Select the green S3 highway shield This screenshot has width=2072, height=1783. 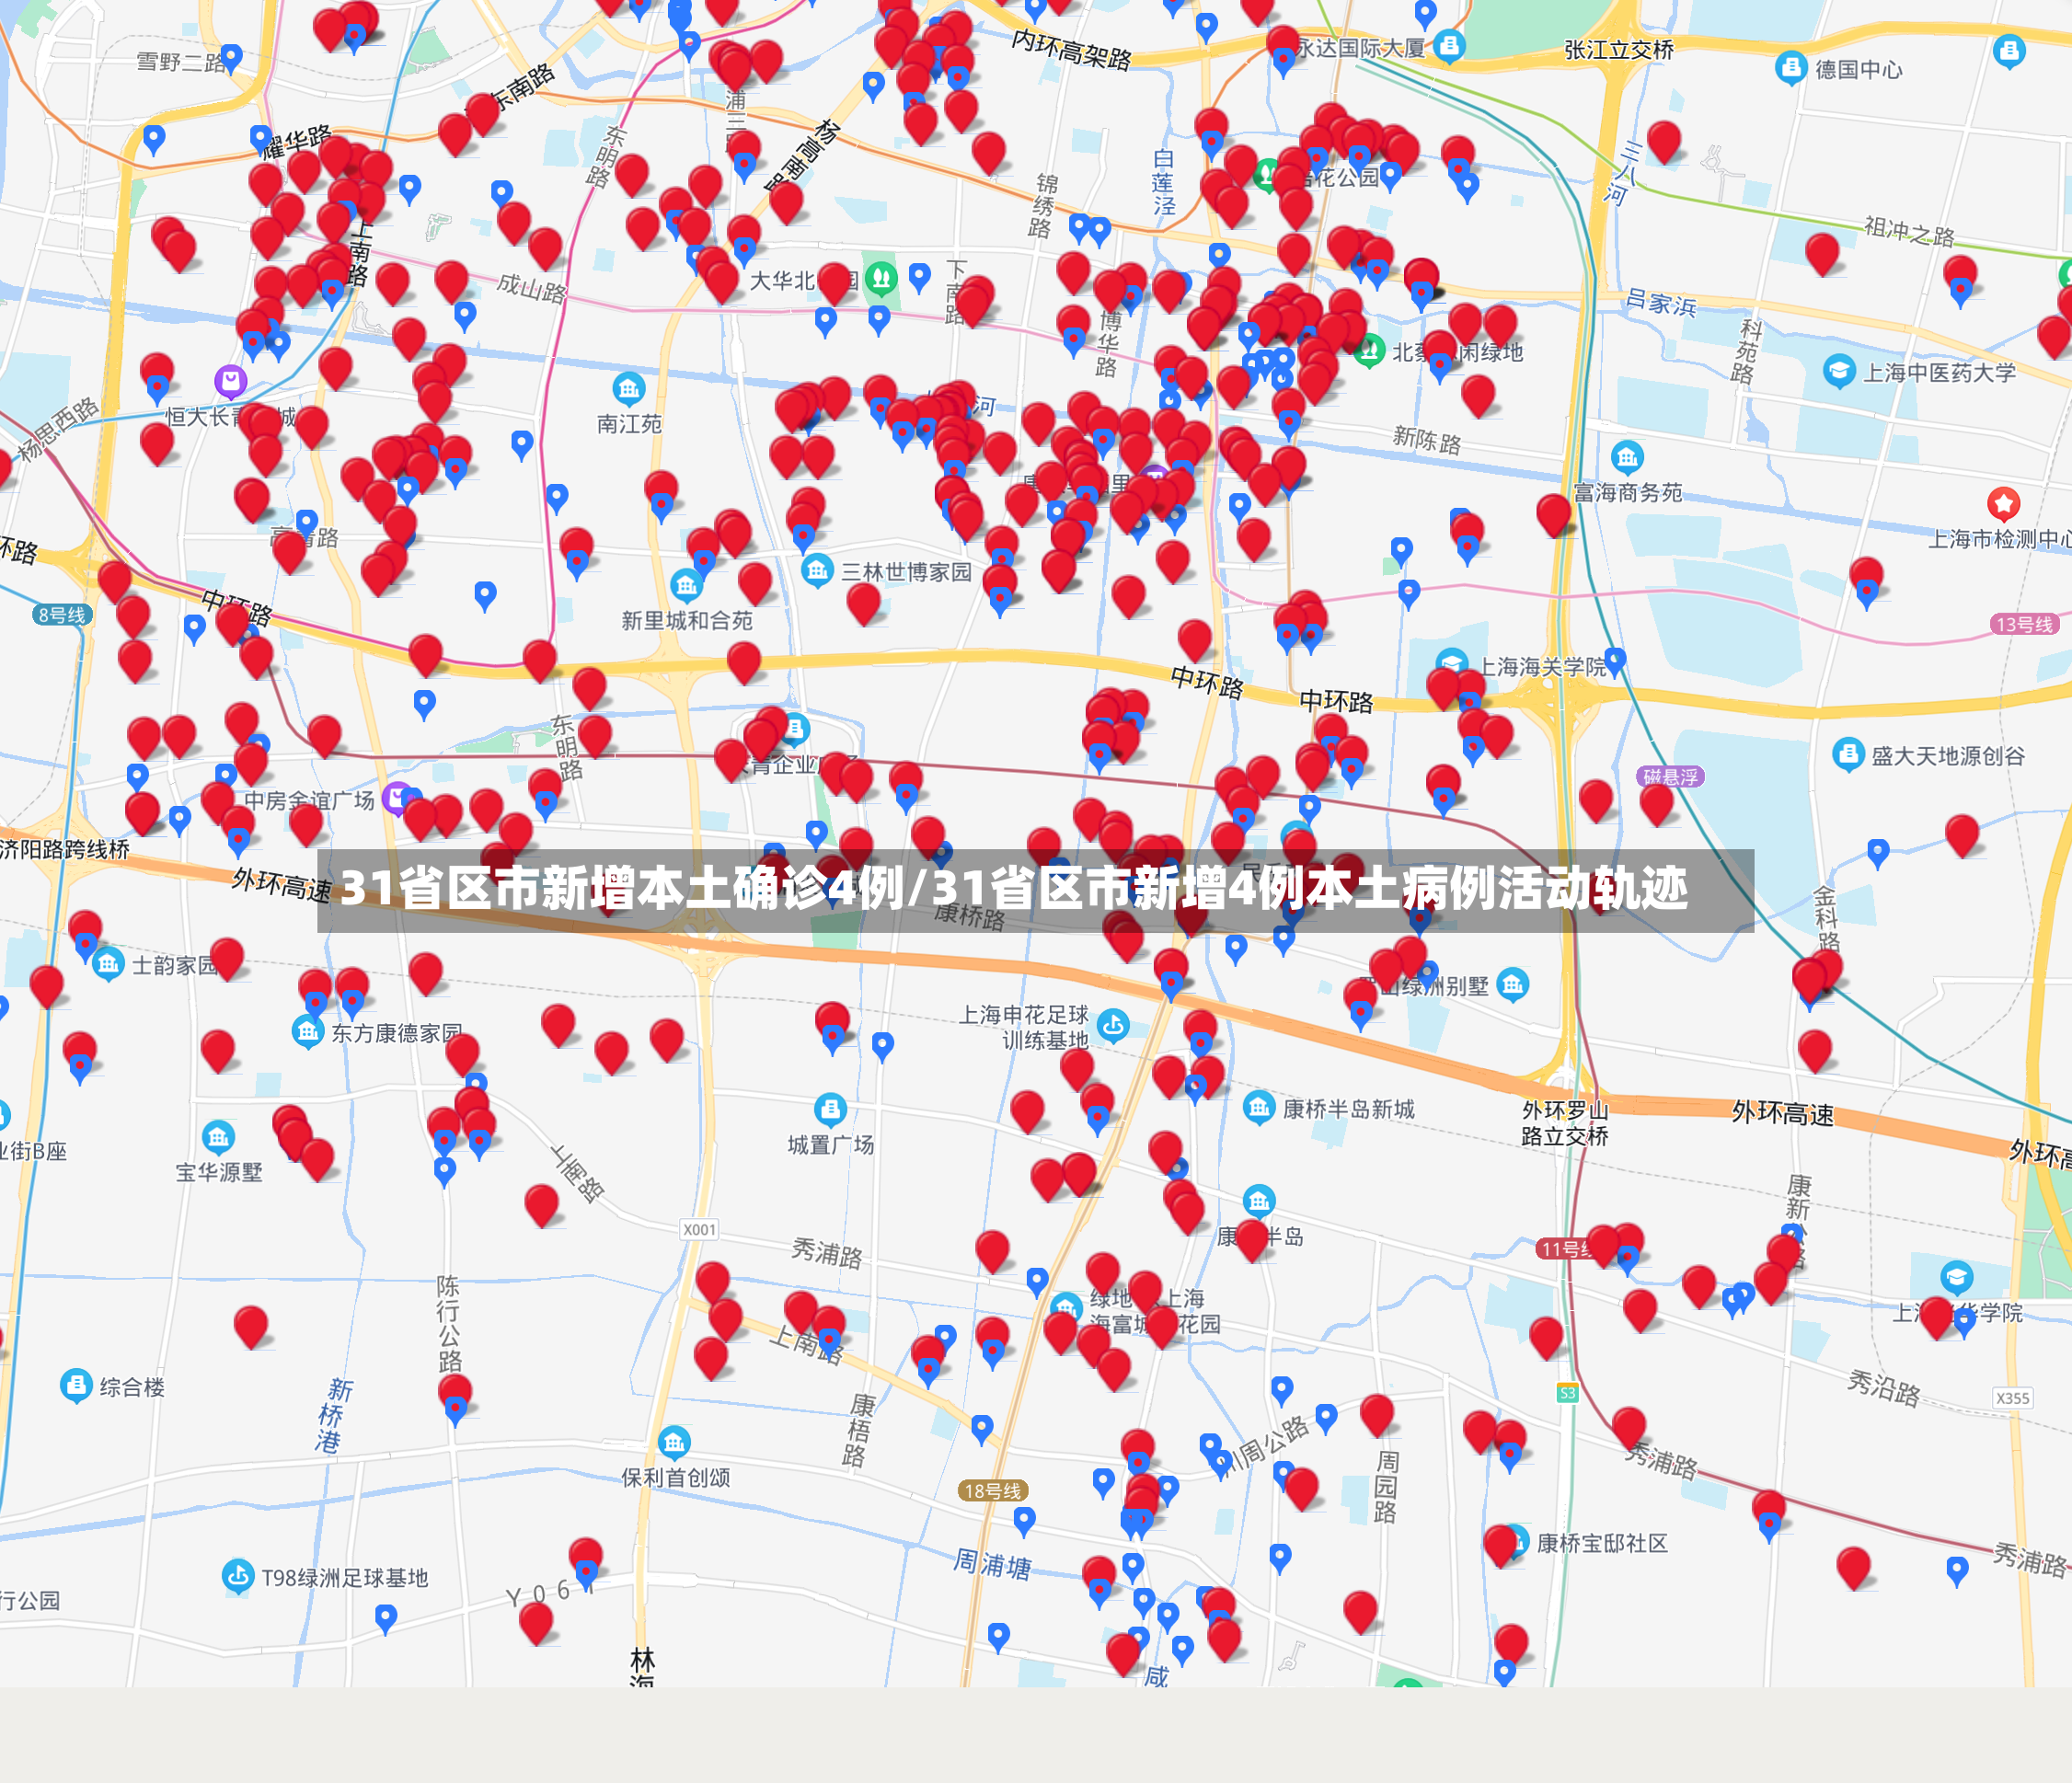click(x=1567, y=1393)
